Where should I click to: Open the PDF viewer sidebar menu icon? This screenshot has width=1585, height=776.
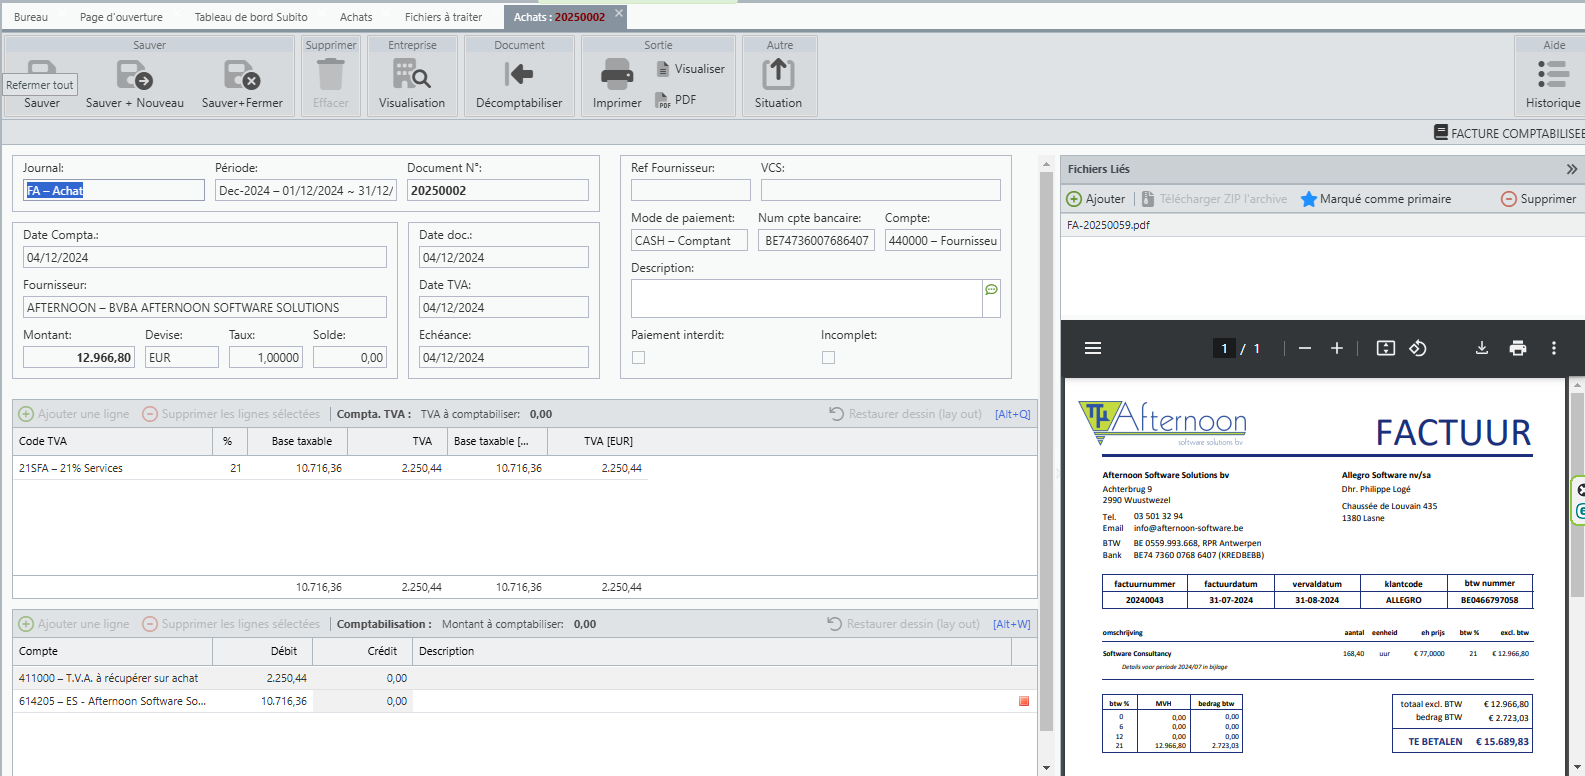(x=1093, y=348)
